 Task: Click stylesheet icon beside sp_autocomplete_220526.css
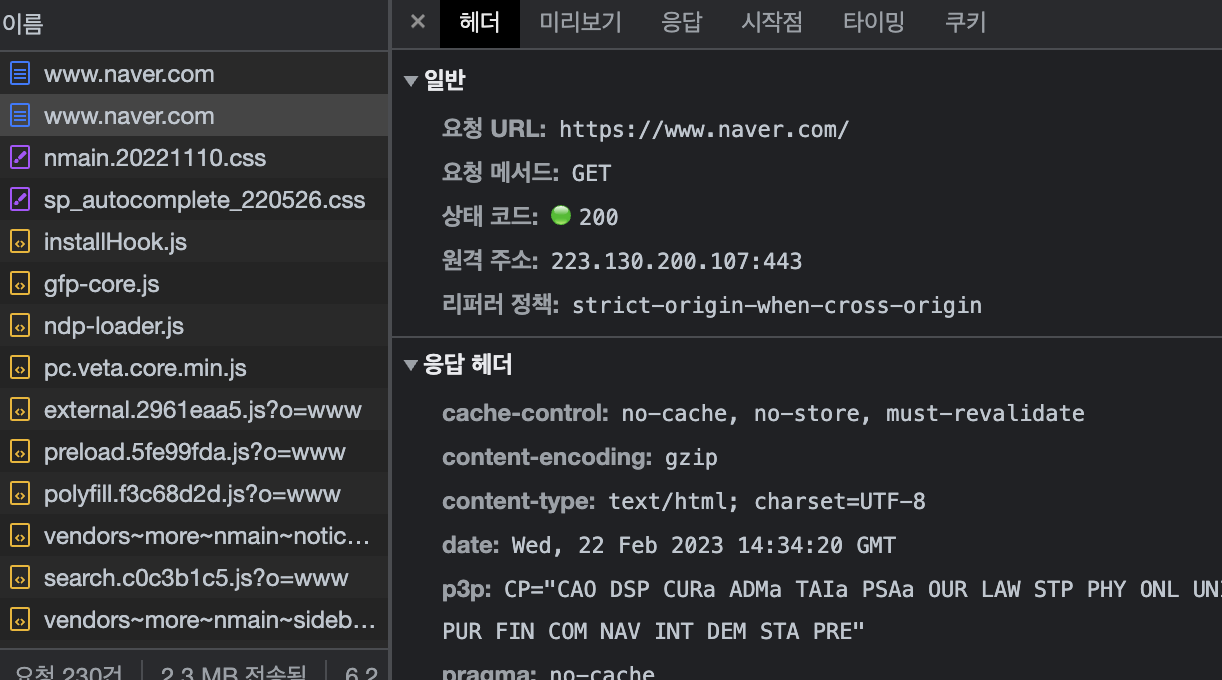coord(20,200)
